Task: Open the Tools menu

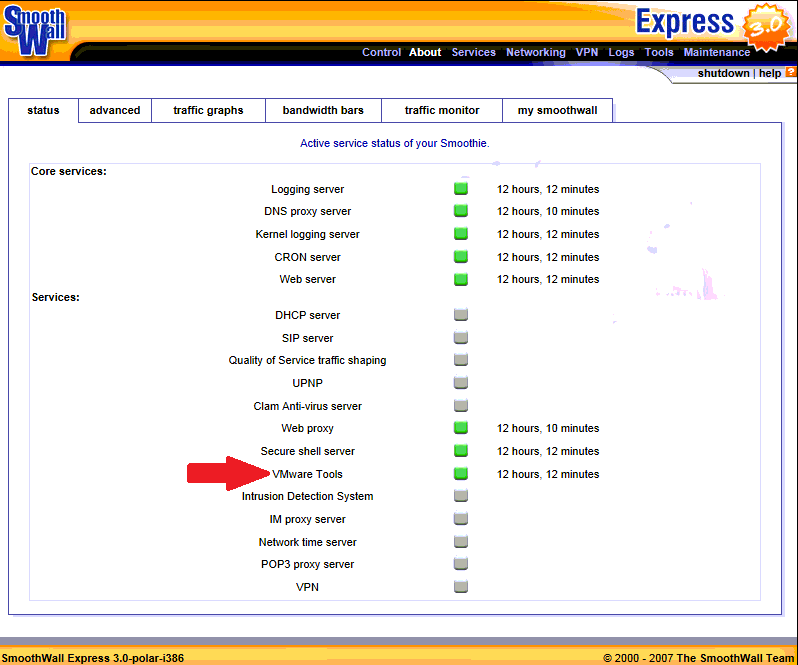Action: (659, 52)
